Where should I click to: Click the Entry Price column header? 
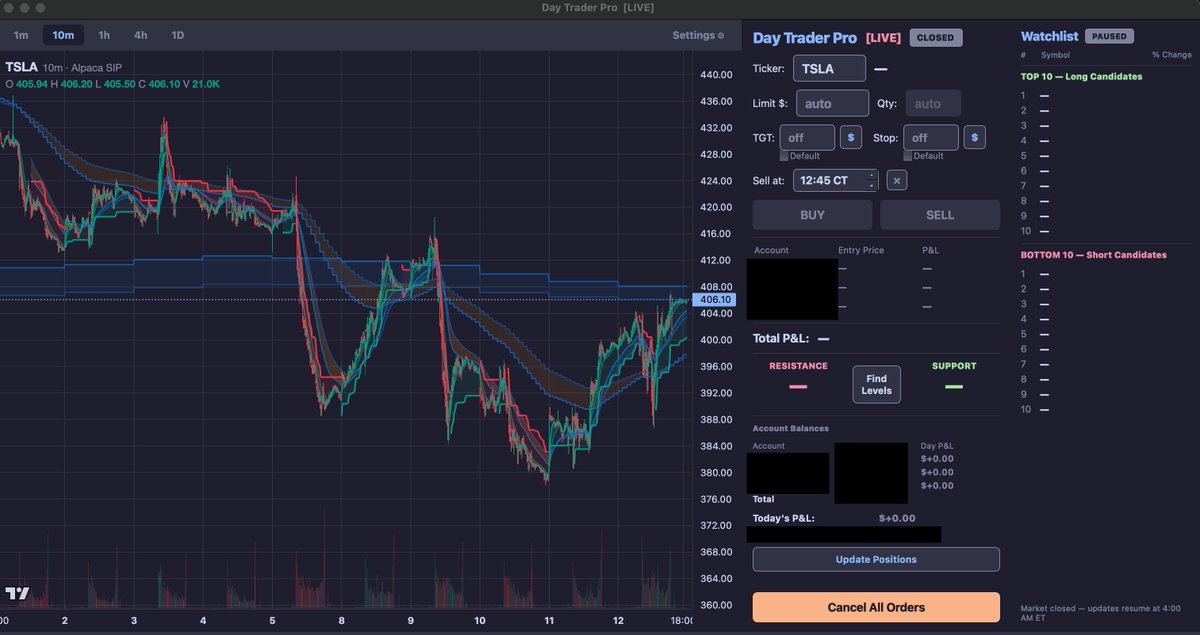point(861,250)
